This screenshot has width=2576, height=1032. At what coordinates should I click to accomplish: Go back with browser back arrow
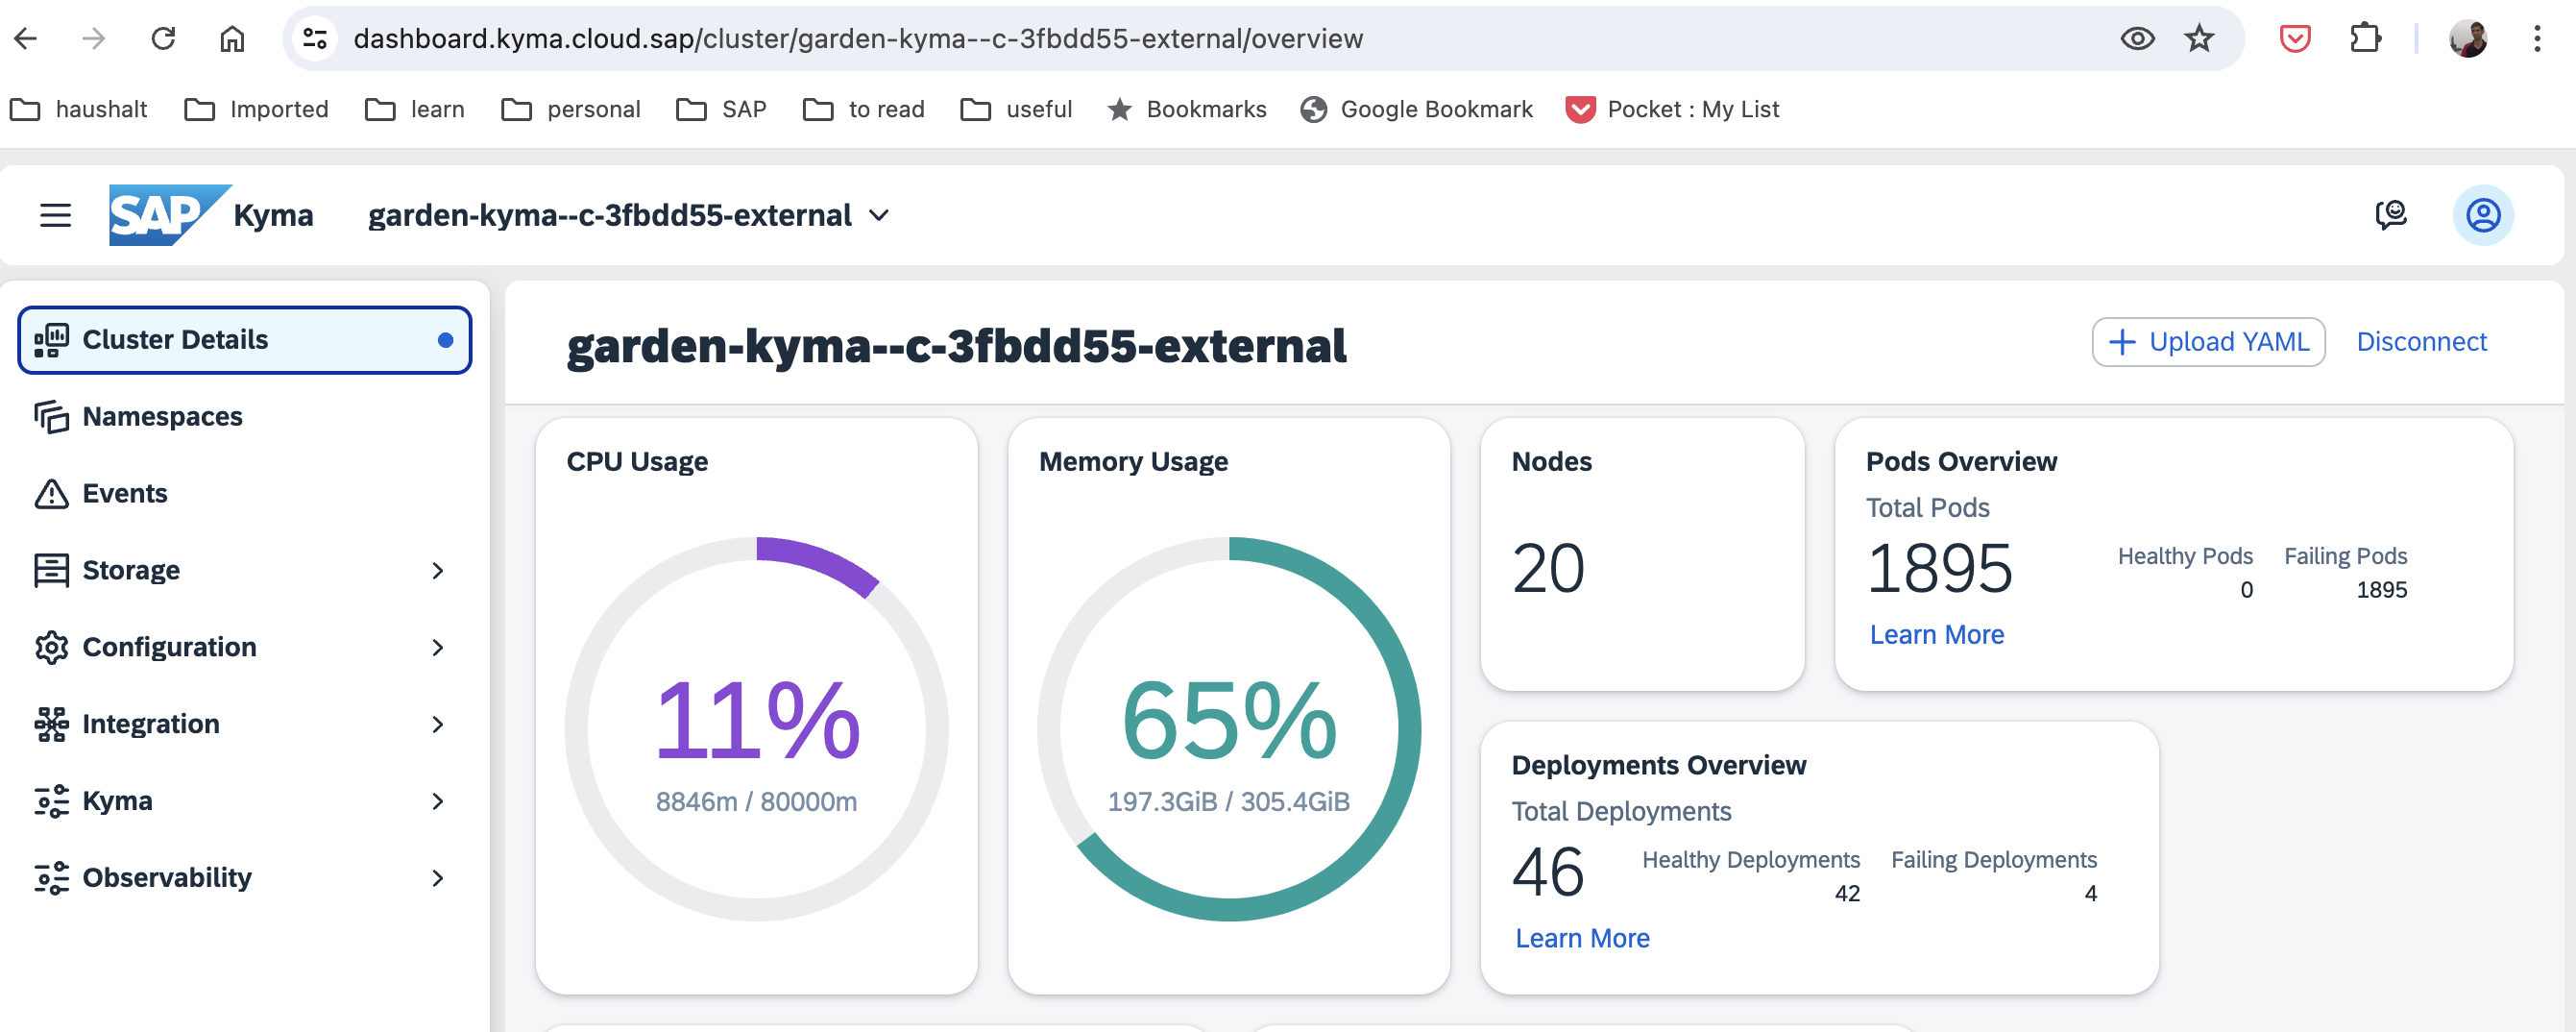(26, 39)
